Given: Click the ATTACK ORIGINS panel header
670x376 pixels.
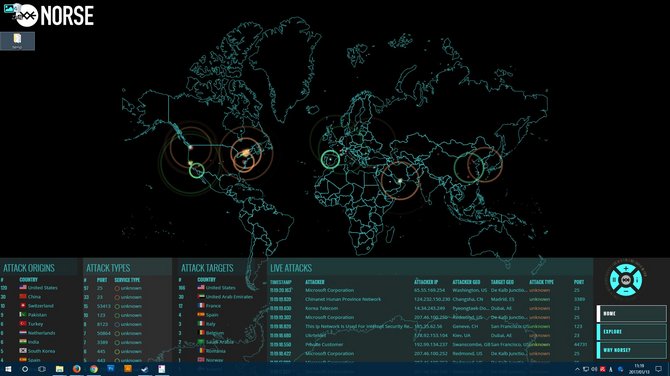Looking at the screenshot, I should (29, 268).
